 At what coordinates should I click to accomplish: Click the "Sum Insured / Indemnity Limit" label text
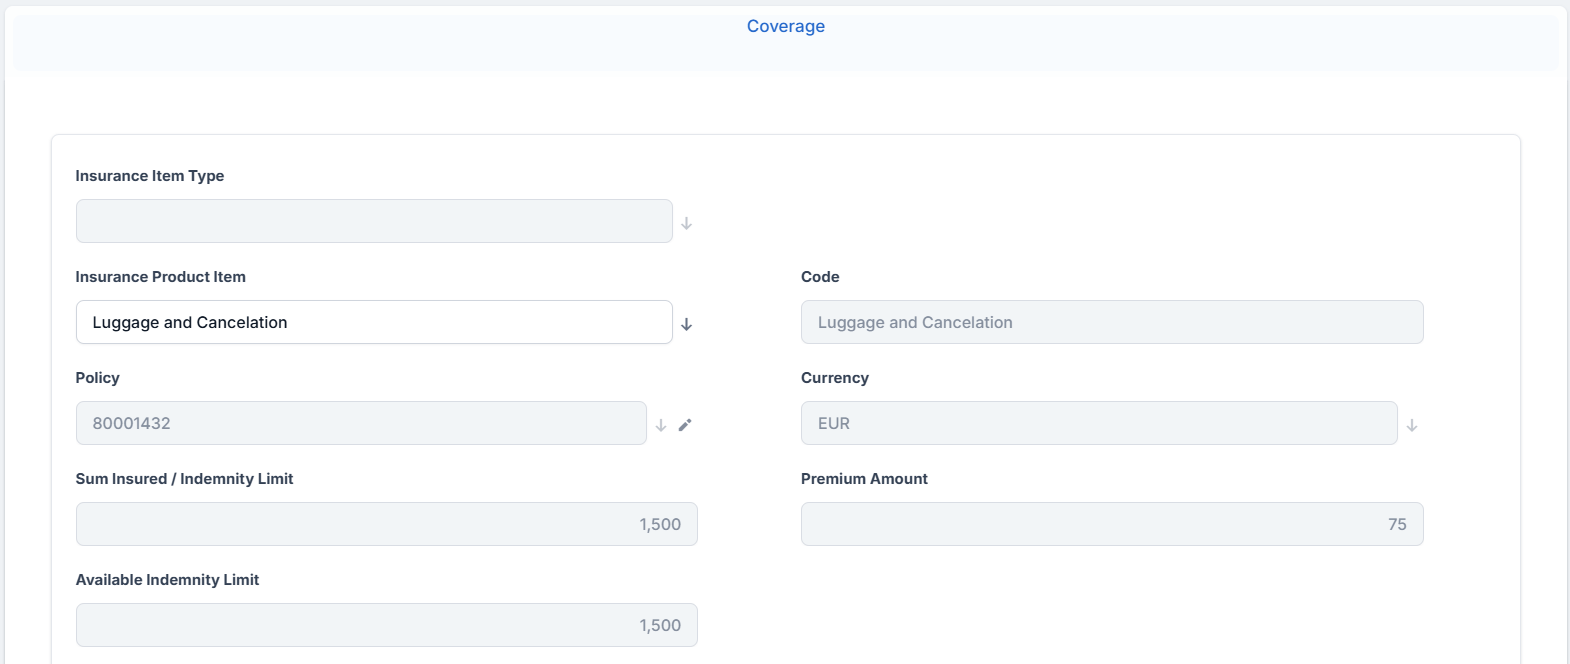184,479
